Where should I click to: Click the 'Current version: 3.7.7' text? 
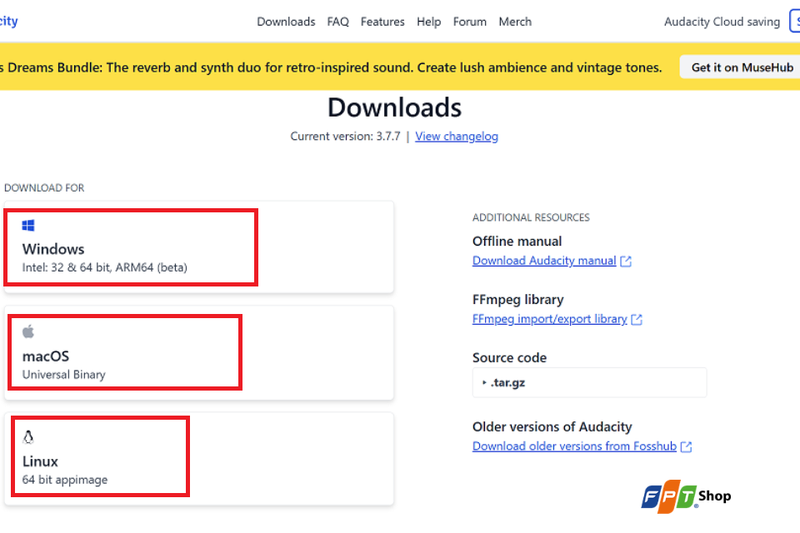pyautogui.click(x=345, y=136)
